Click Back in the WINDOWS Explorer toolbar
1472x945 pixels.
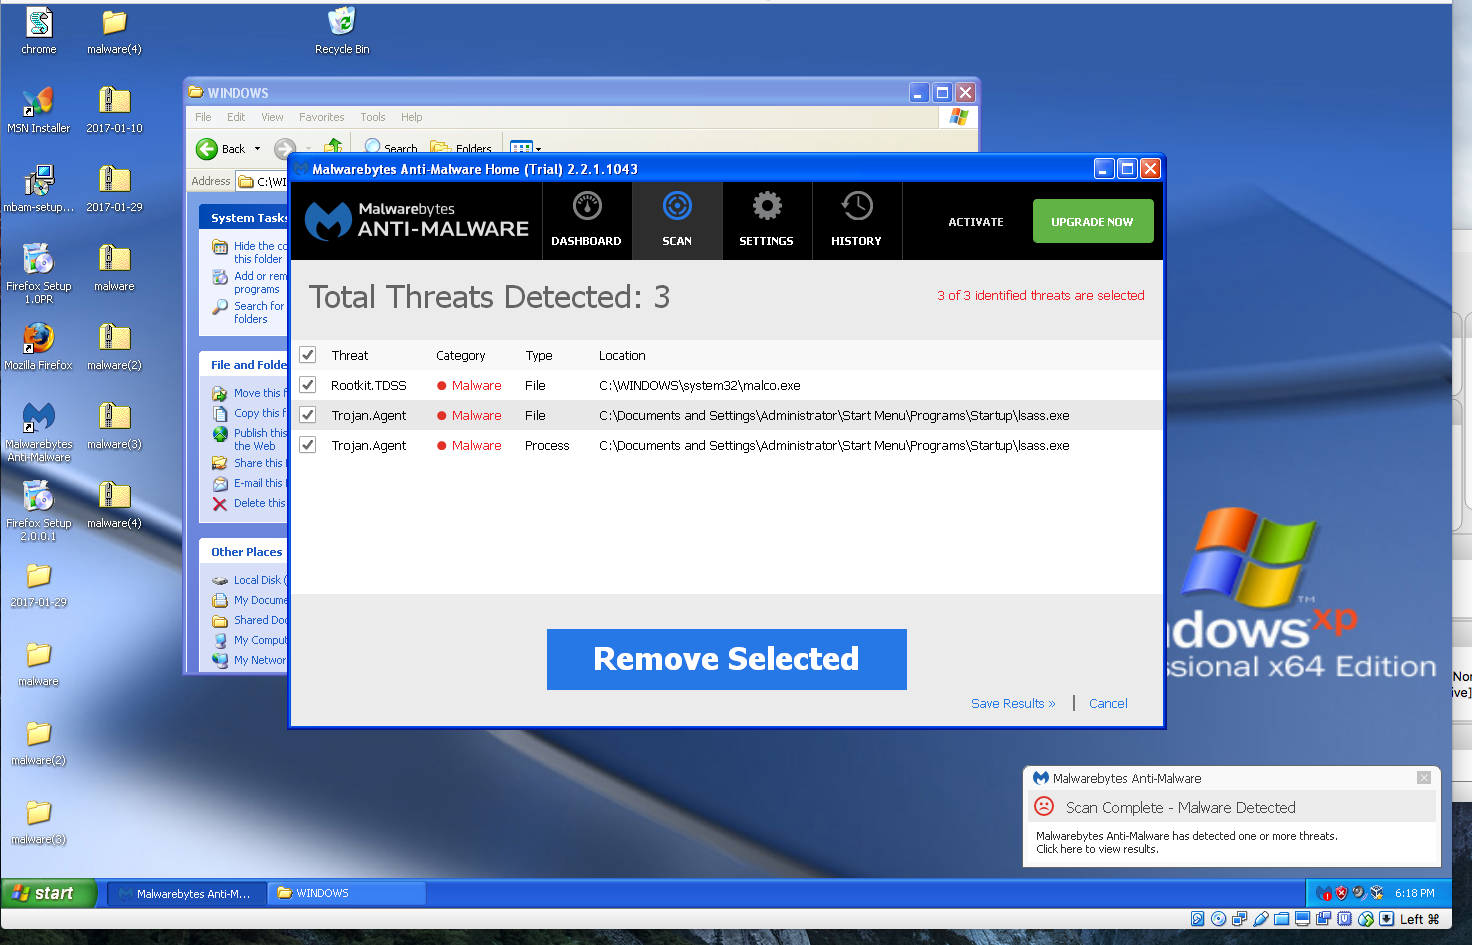pos(221,149)
